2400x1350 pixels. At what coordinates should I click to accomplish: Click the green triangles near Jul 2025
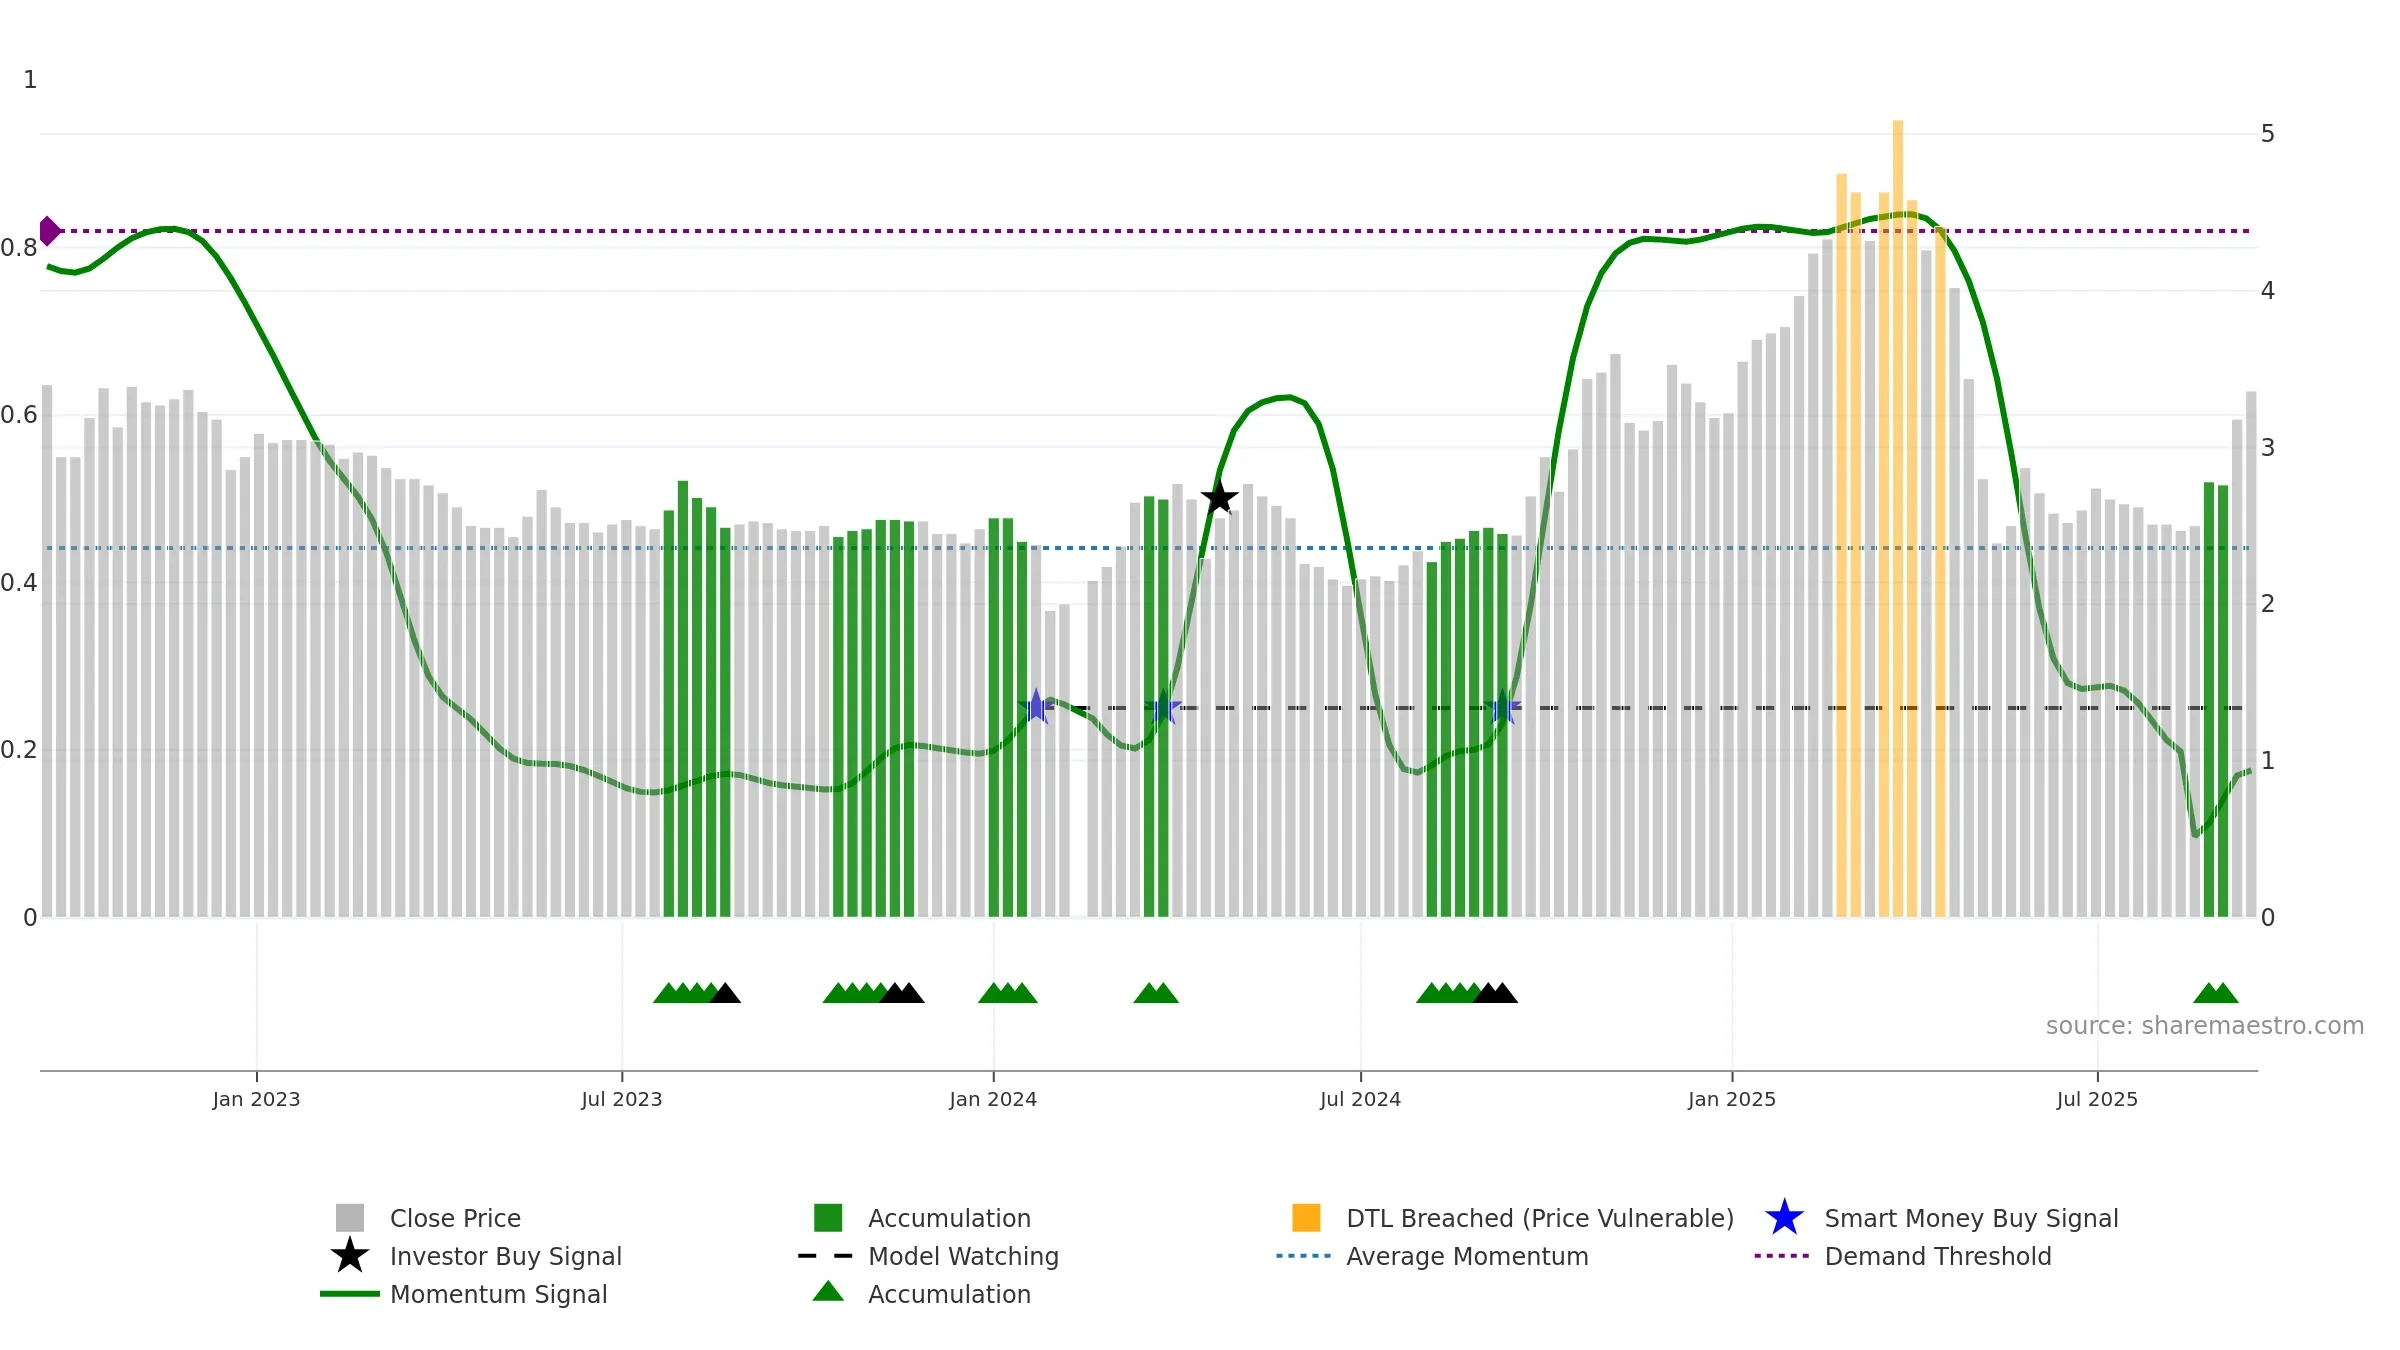(x=2215, y=992)
